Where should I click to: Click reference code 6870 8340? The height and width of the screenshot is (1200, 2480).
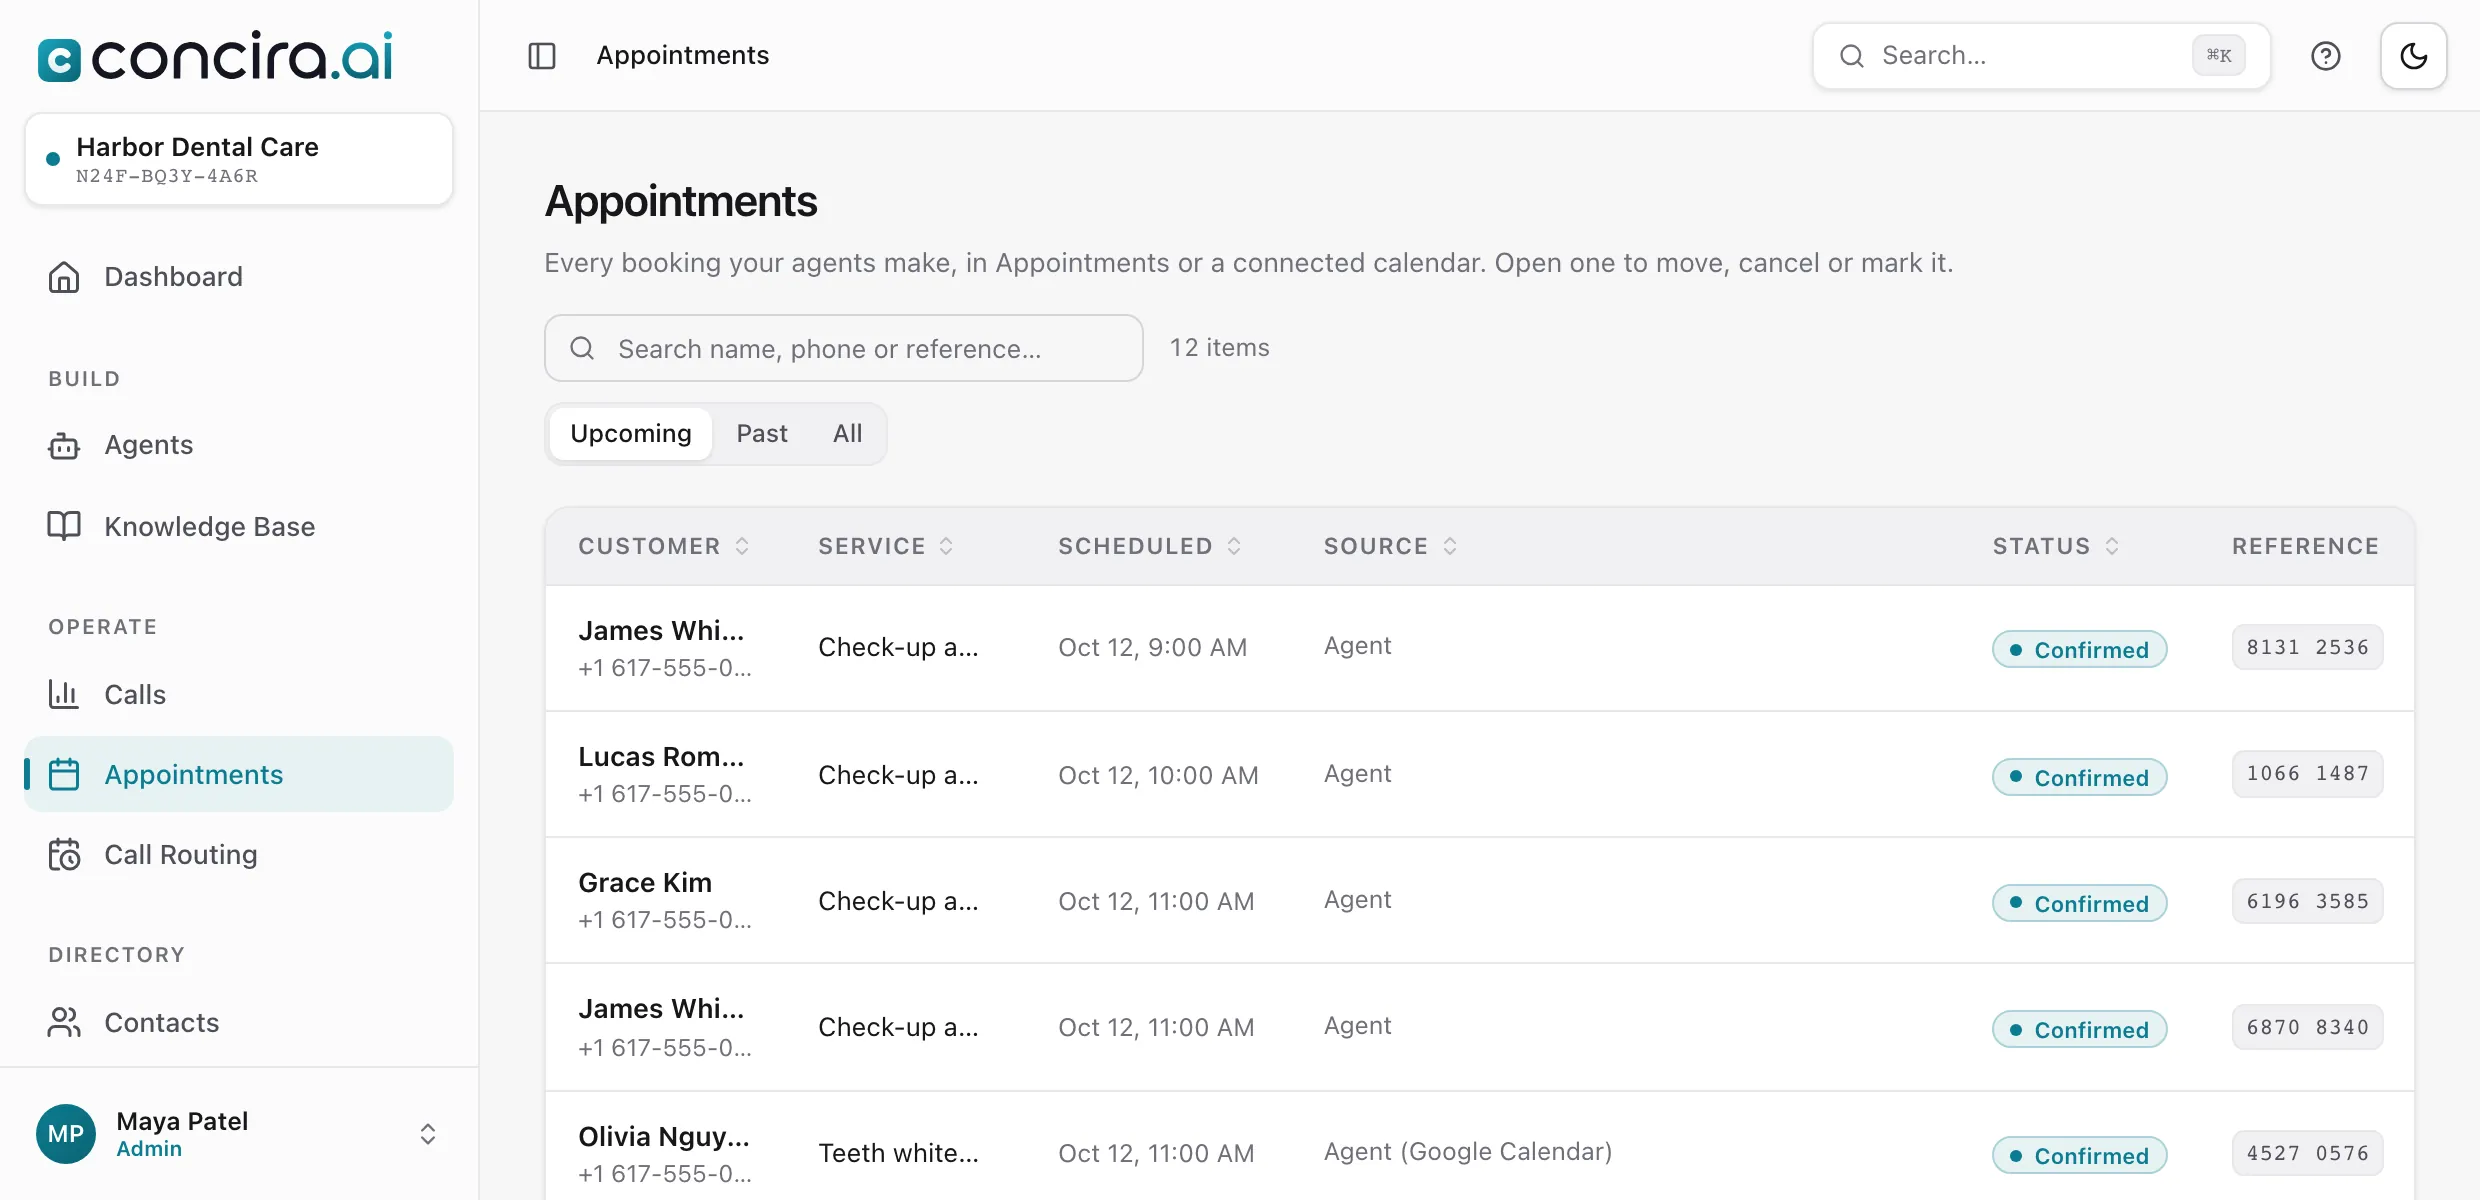pos(2308,1027)
